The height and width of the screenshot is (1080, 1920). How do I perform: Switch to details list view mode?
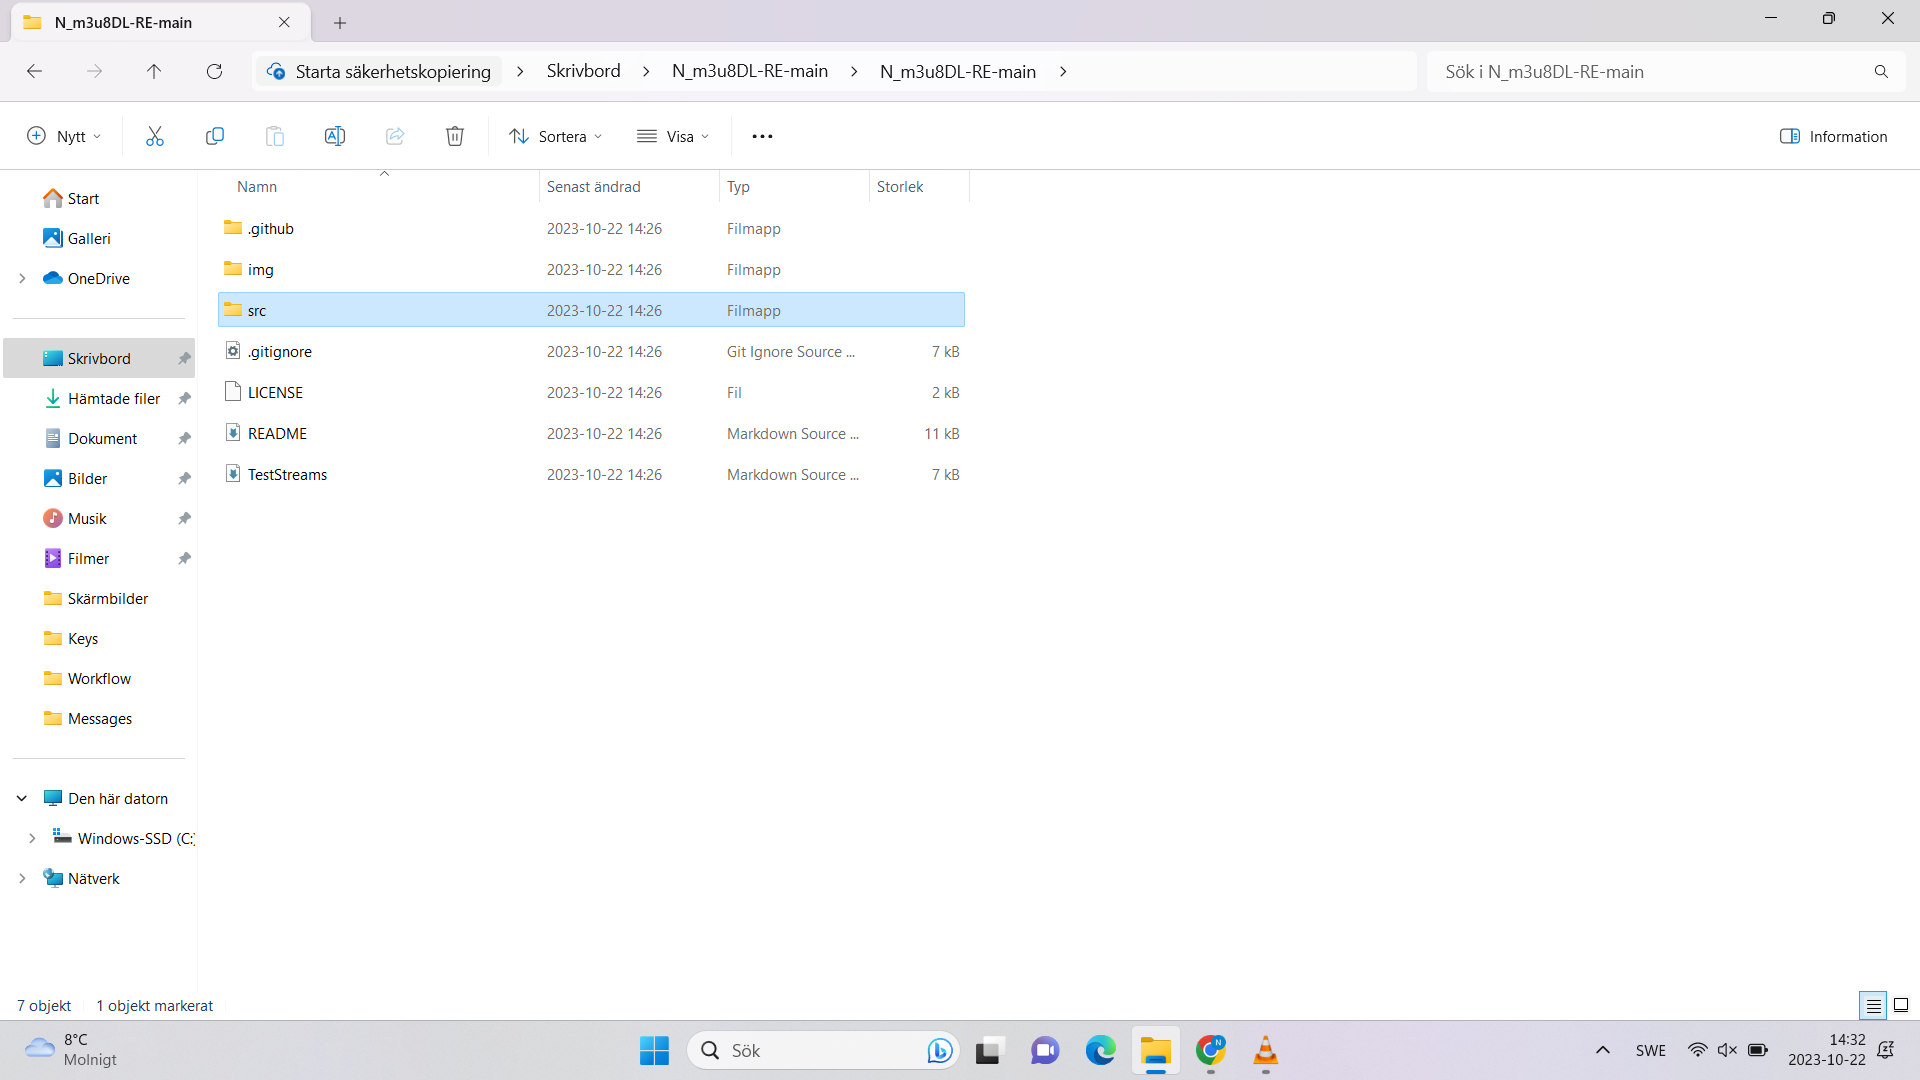pos(1873,1005)
